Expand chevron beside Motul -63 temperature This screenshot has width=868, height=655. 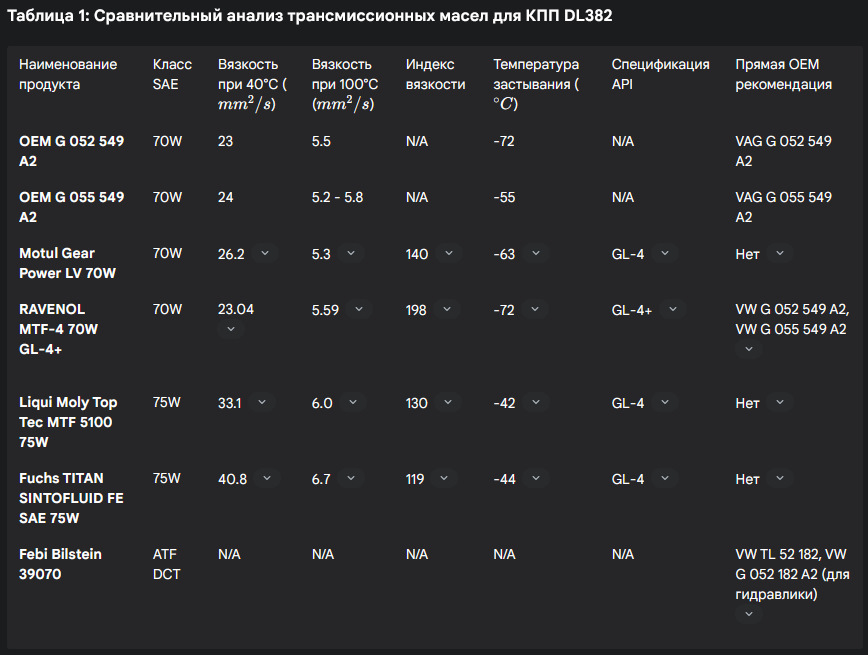(535, 254)
